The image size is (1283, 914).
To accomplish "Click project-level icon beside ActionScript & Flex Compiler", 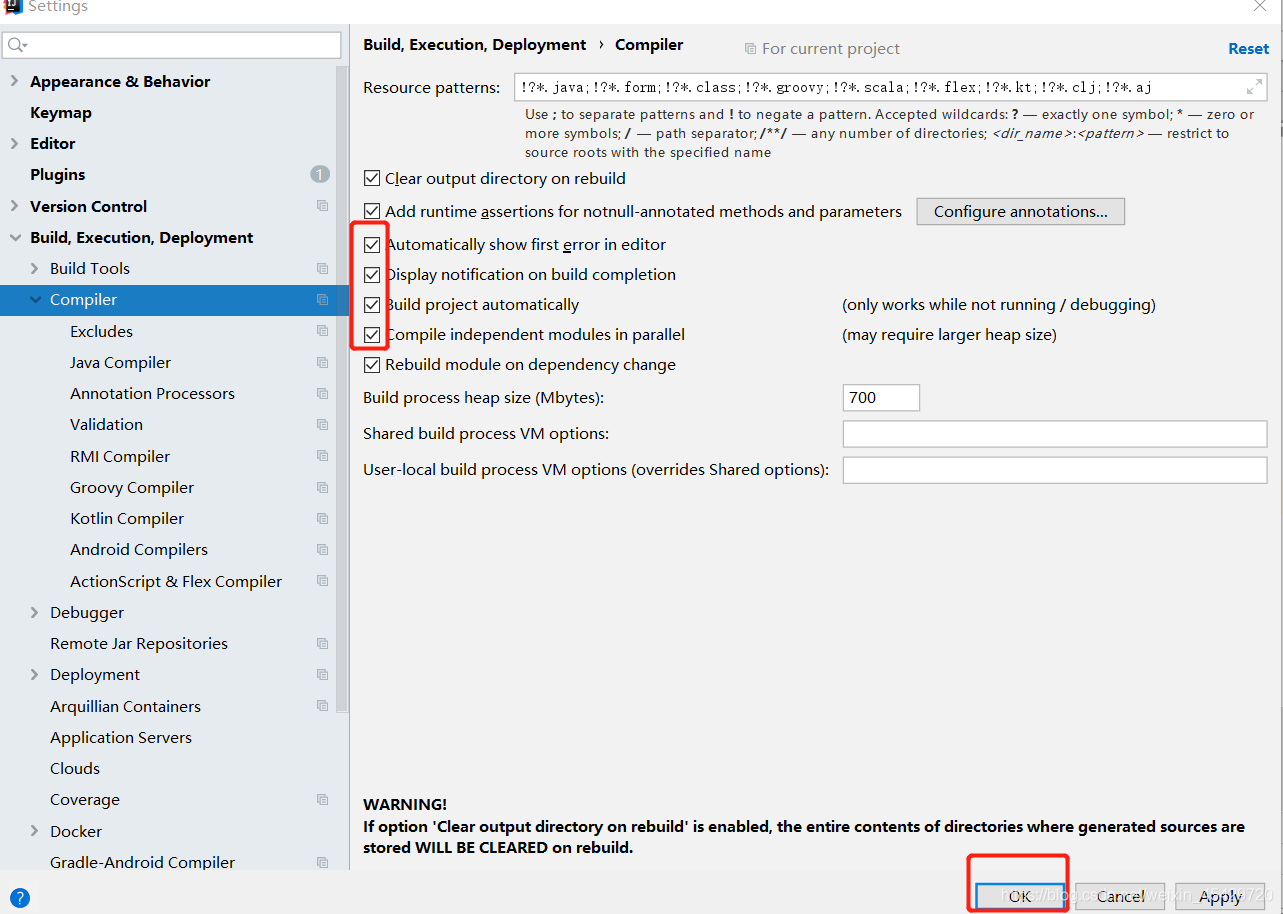I will [x=322, y=581].
